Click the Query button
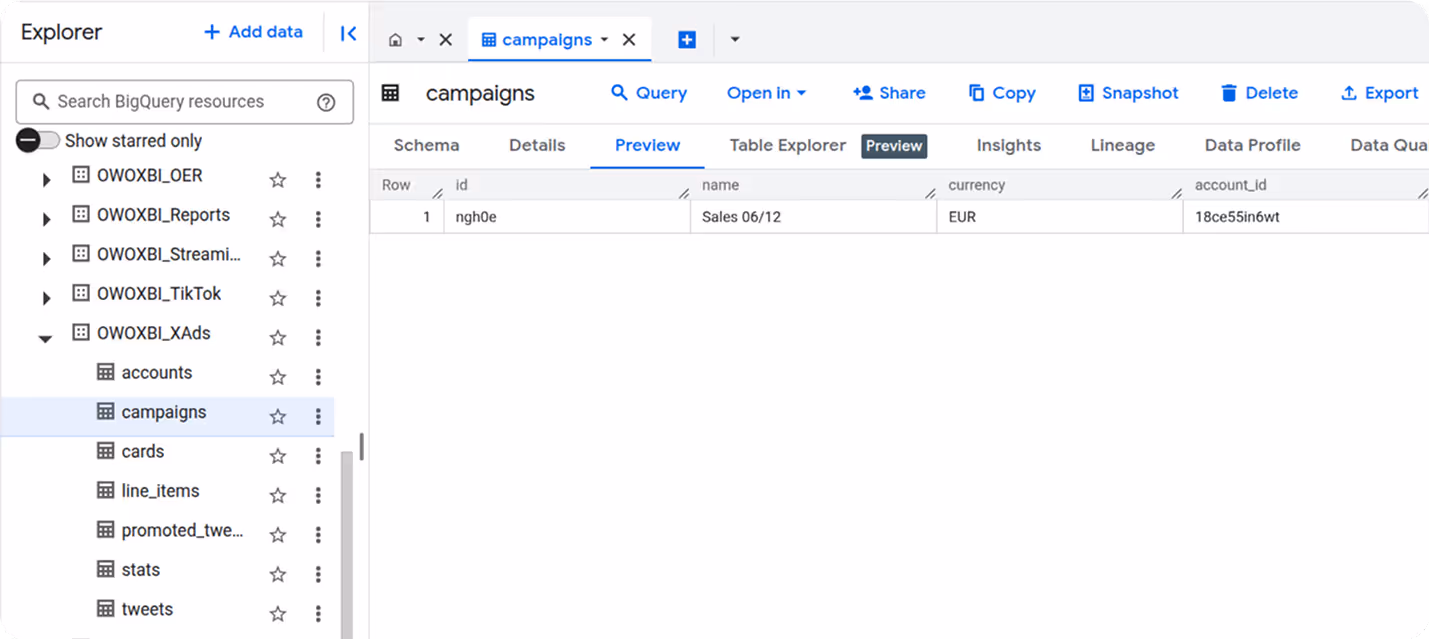Viewport: 1429px width, 639px height. pyautogui.click(x=649, y=93)
